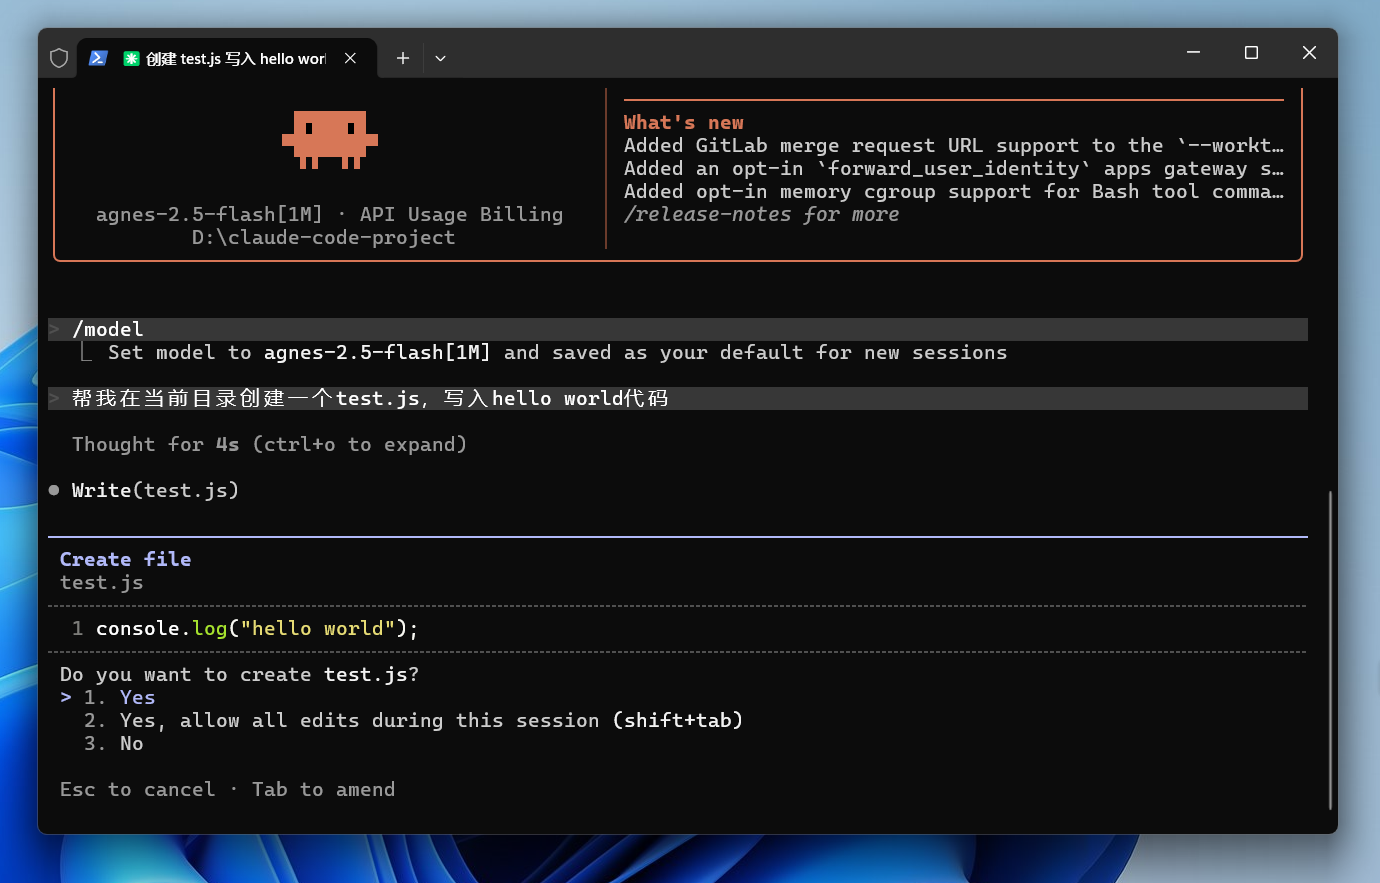
Task: Click the green Claude status icon on tab
Action: point(131,58)
